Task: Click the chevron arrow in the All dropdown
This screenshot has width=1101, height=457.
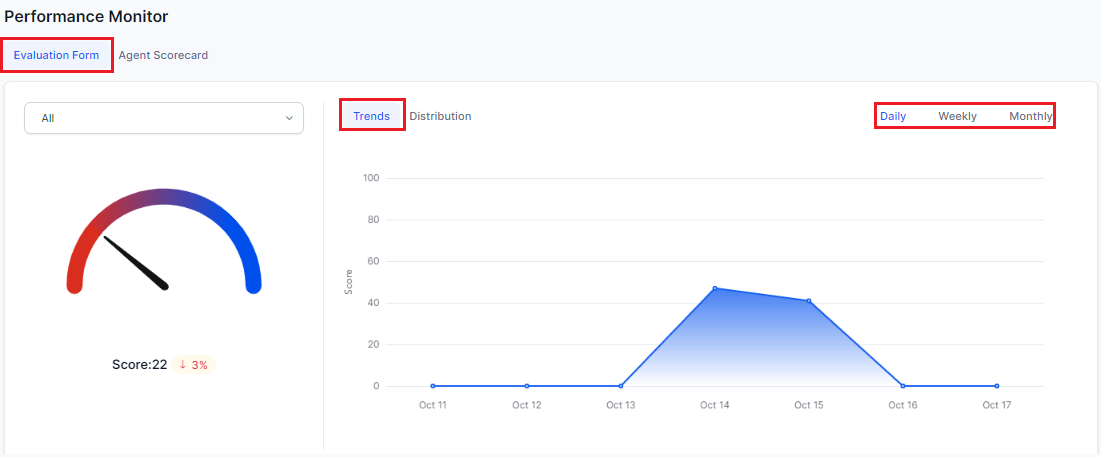Action: pyautogui.click(x=289, y=118)
